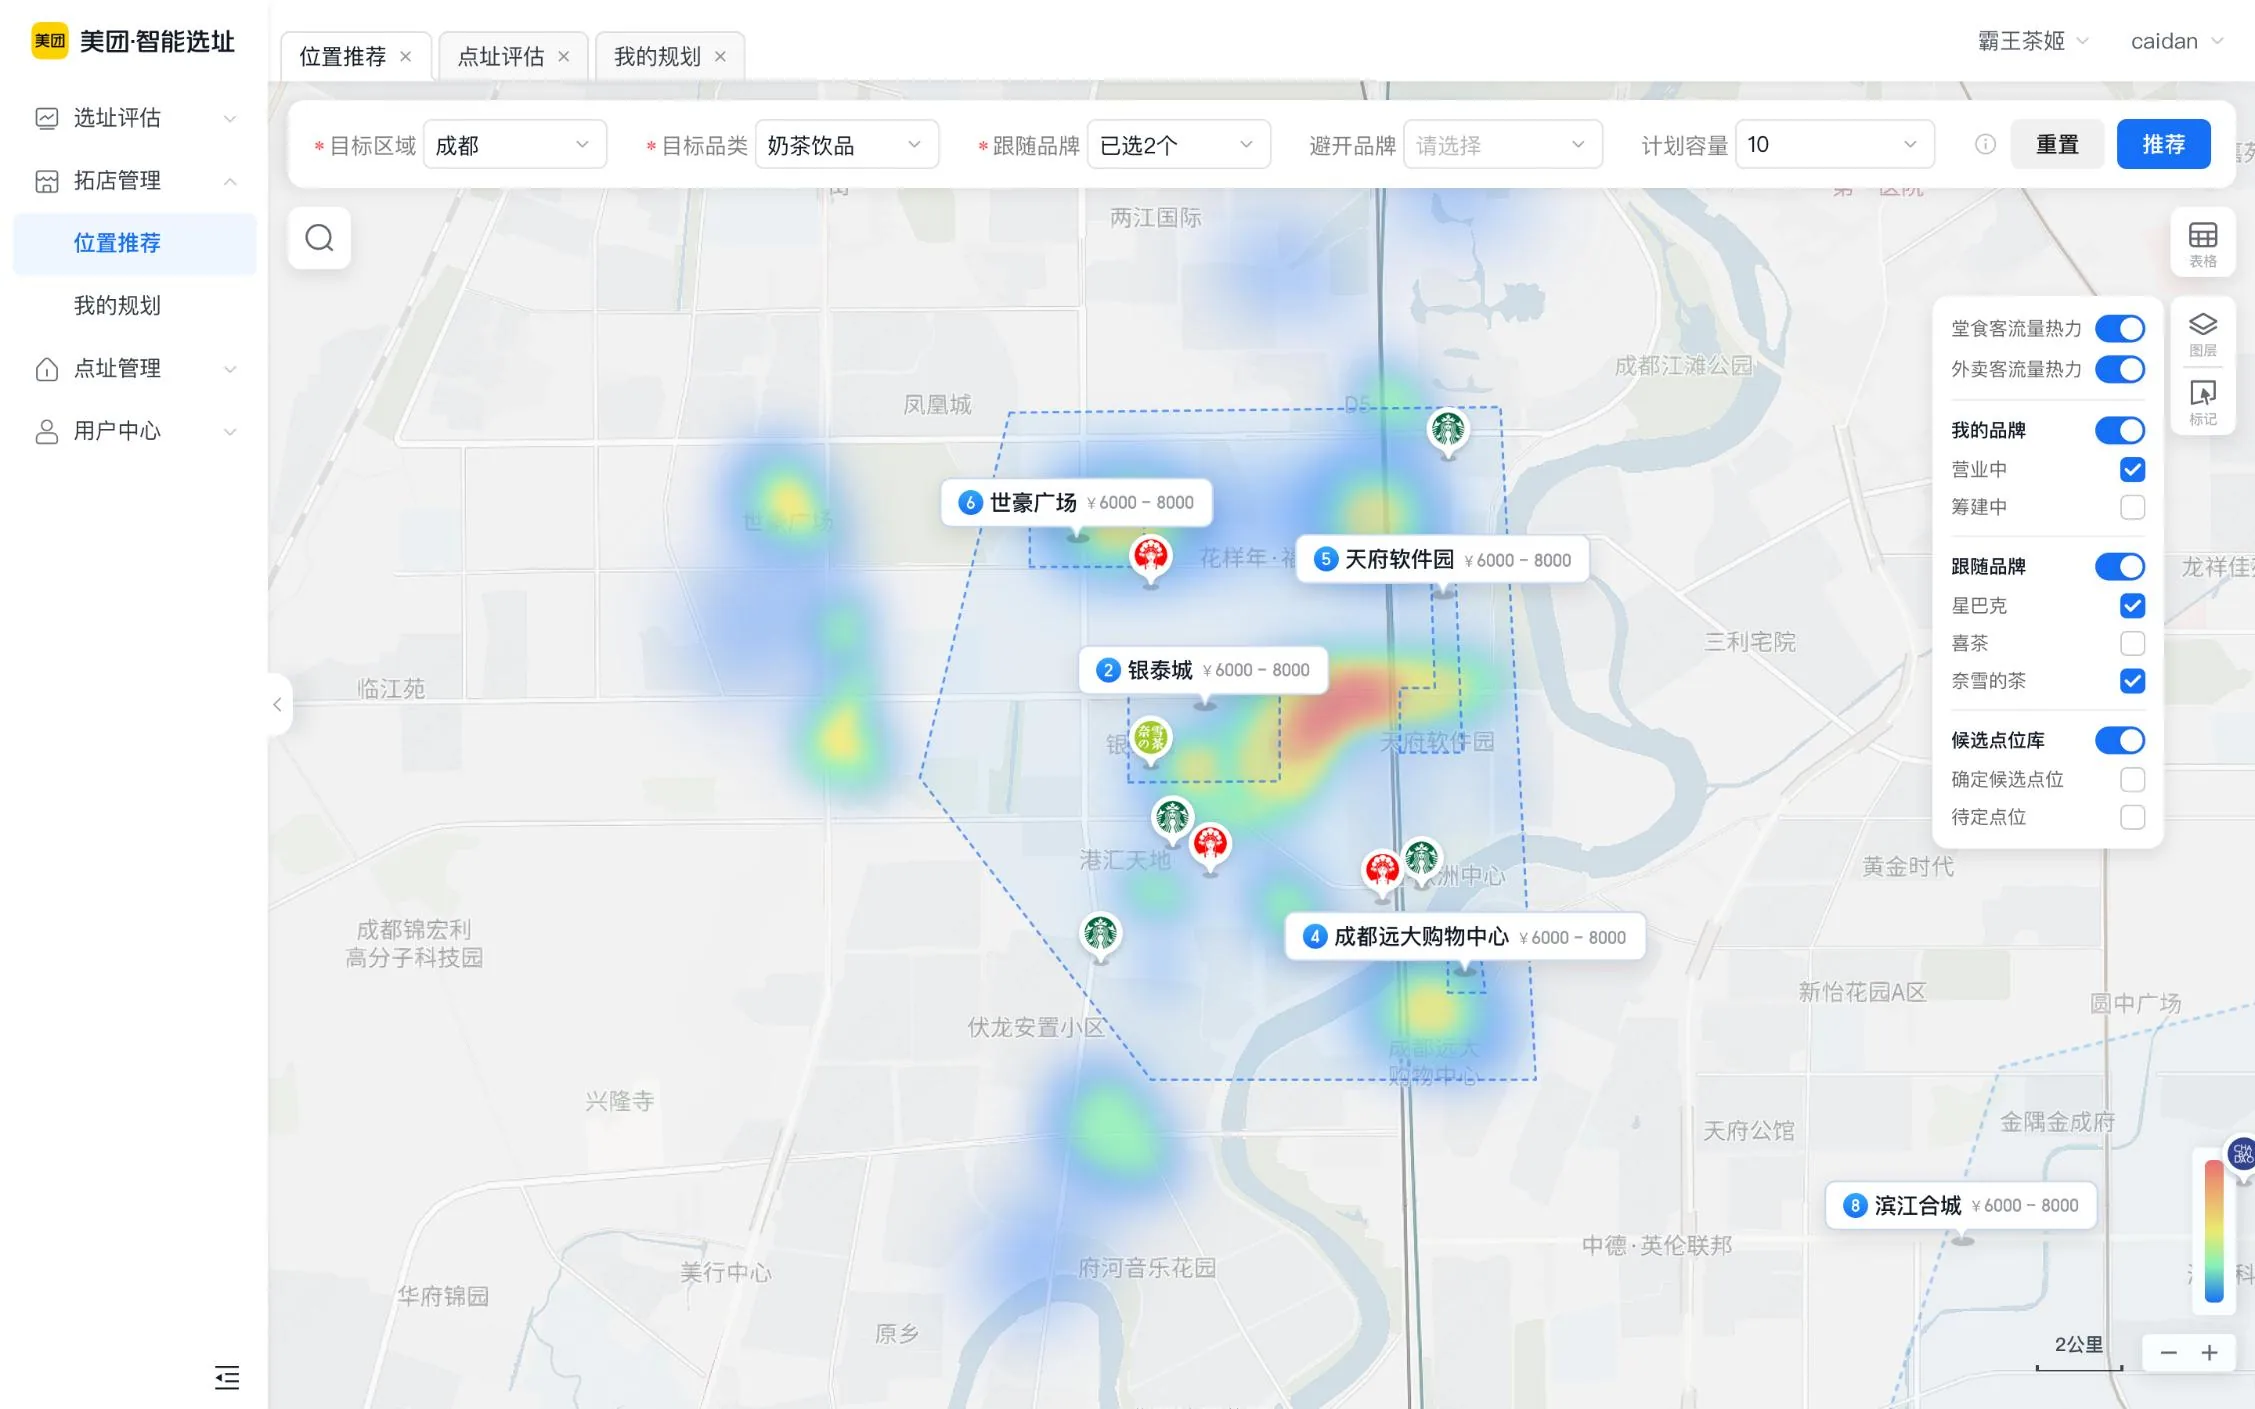Zoom in the map with plus button

pos(2210,1353)
